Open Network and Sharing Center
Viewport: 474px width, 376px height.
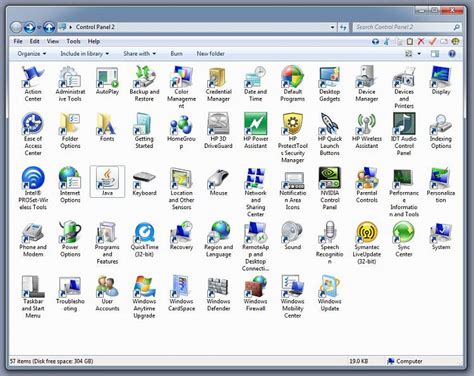coord(255,192)
